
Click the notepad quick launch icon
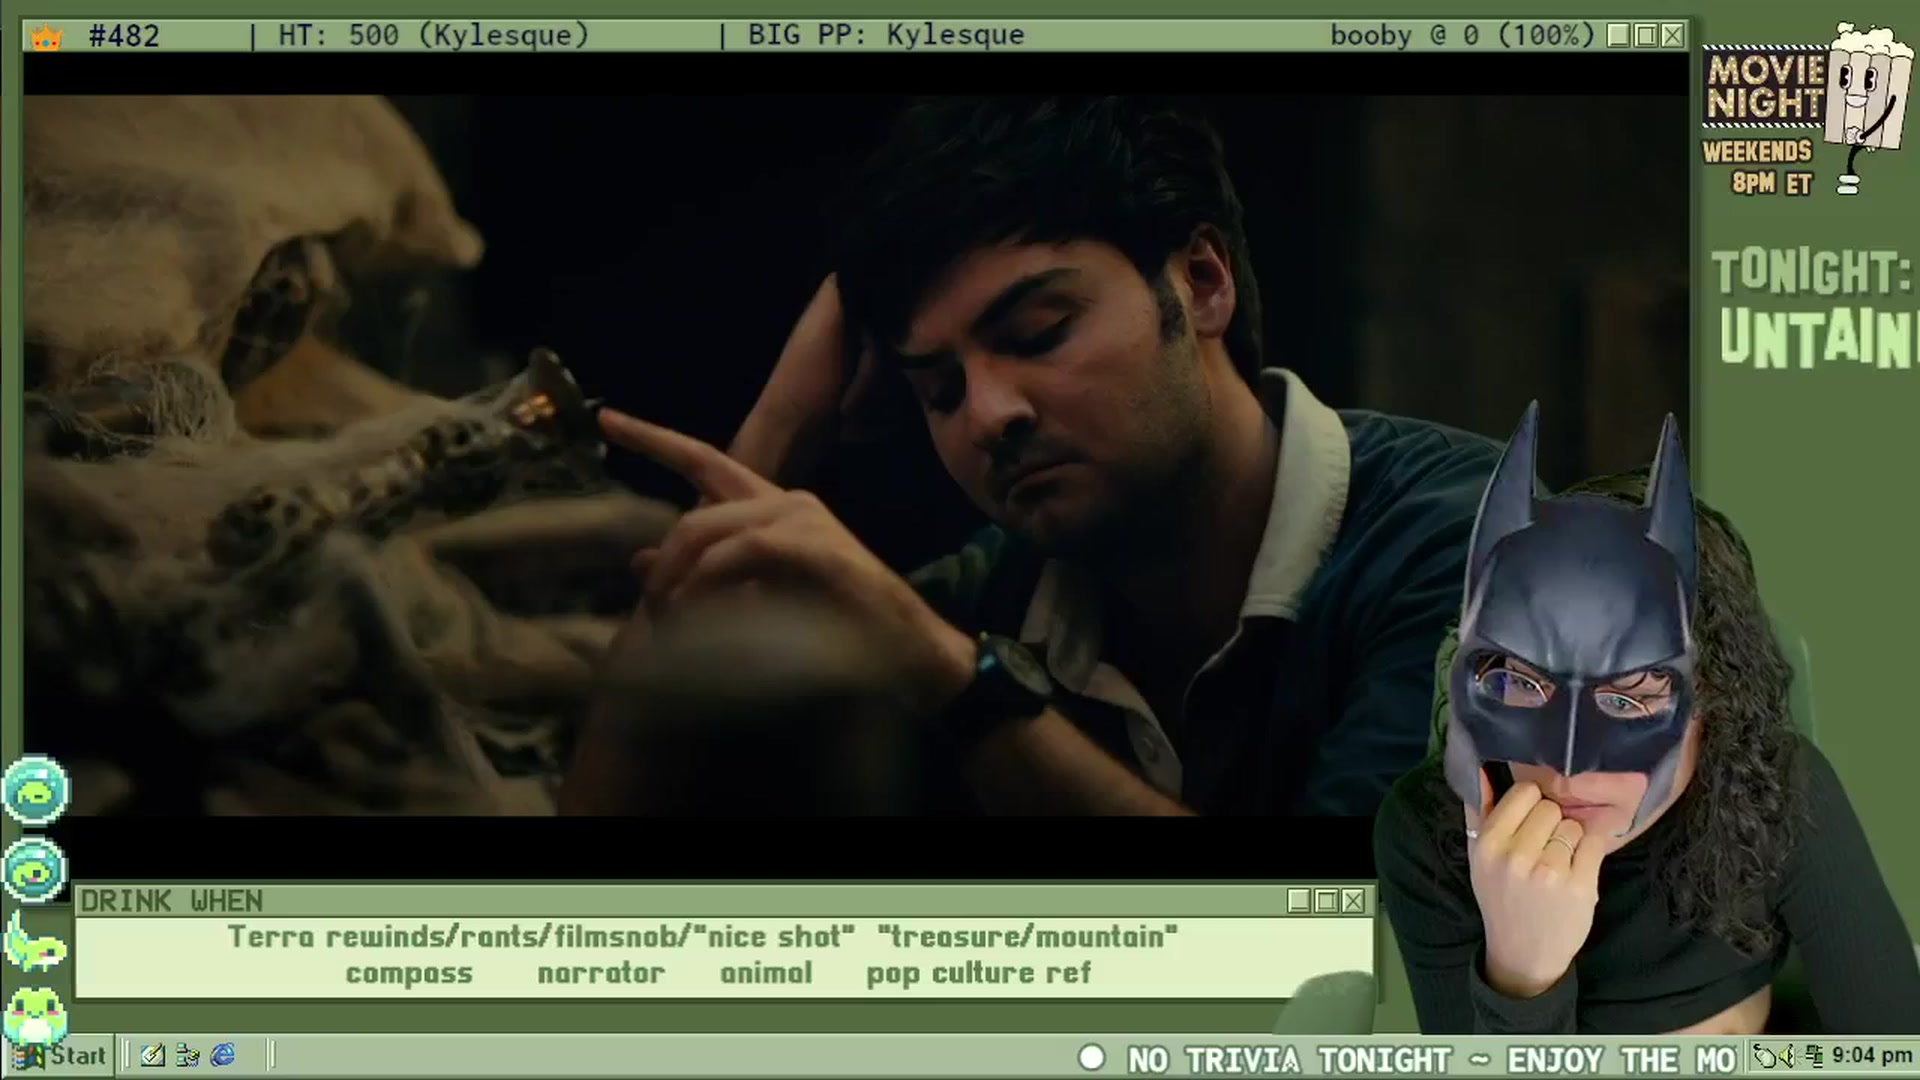[x=153, y=1055]
